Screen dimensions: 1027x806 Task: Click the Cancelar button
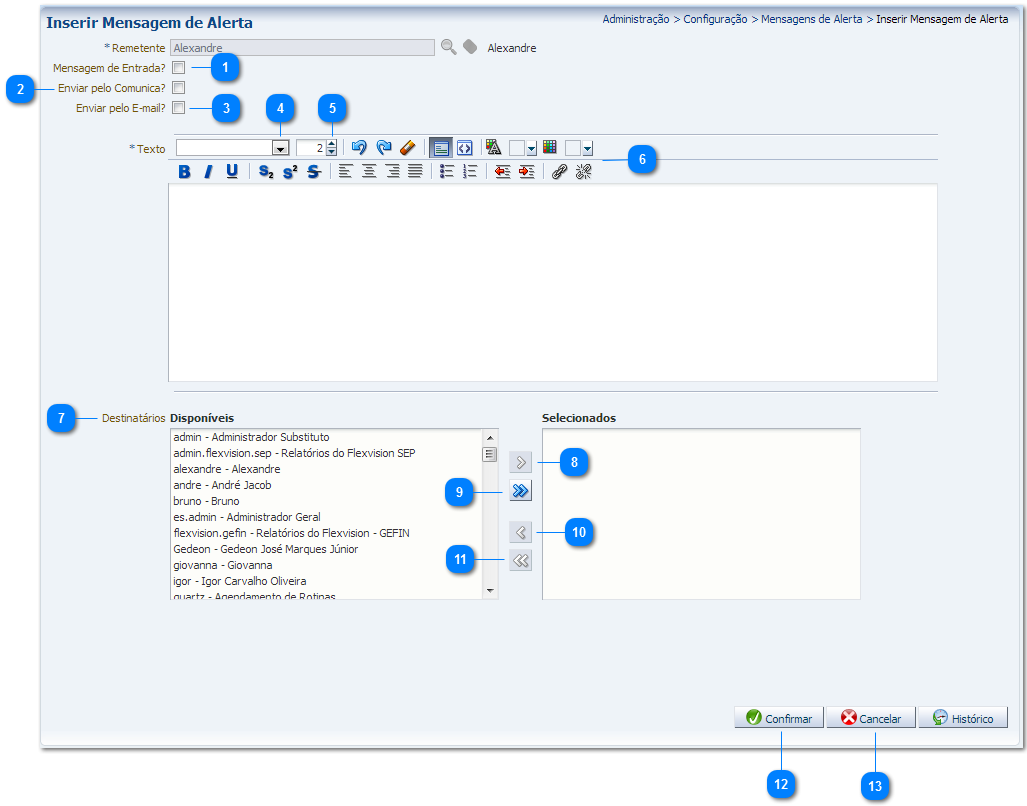tap(870, 718)
